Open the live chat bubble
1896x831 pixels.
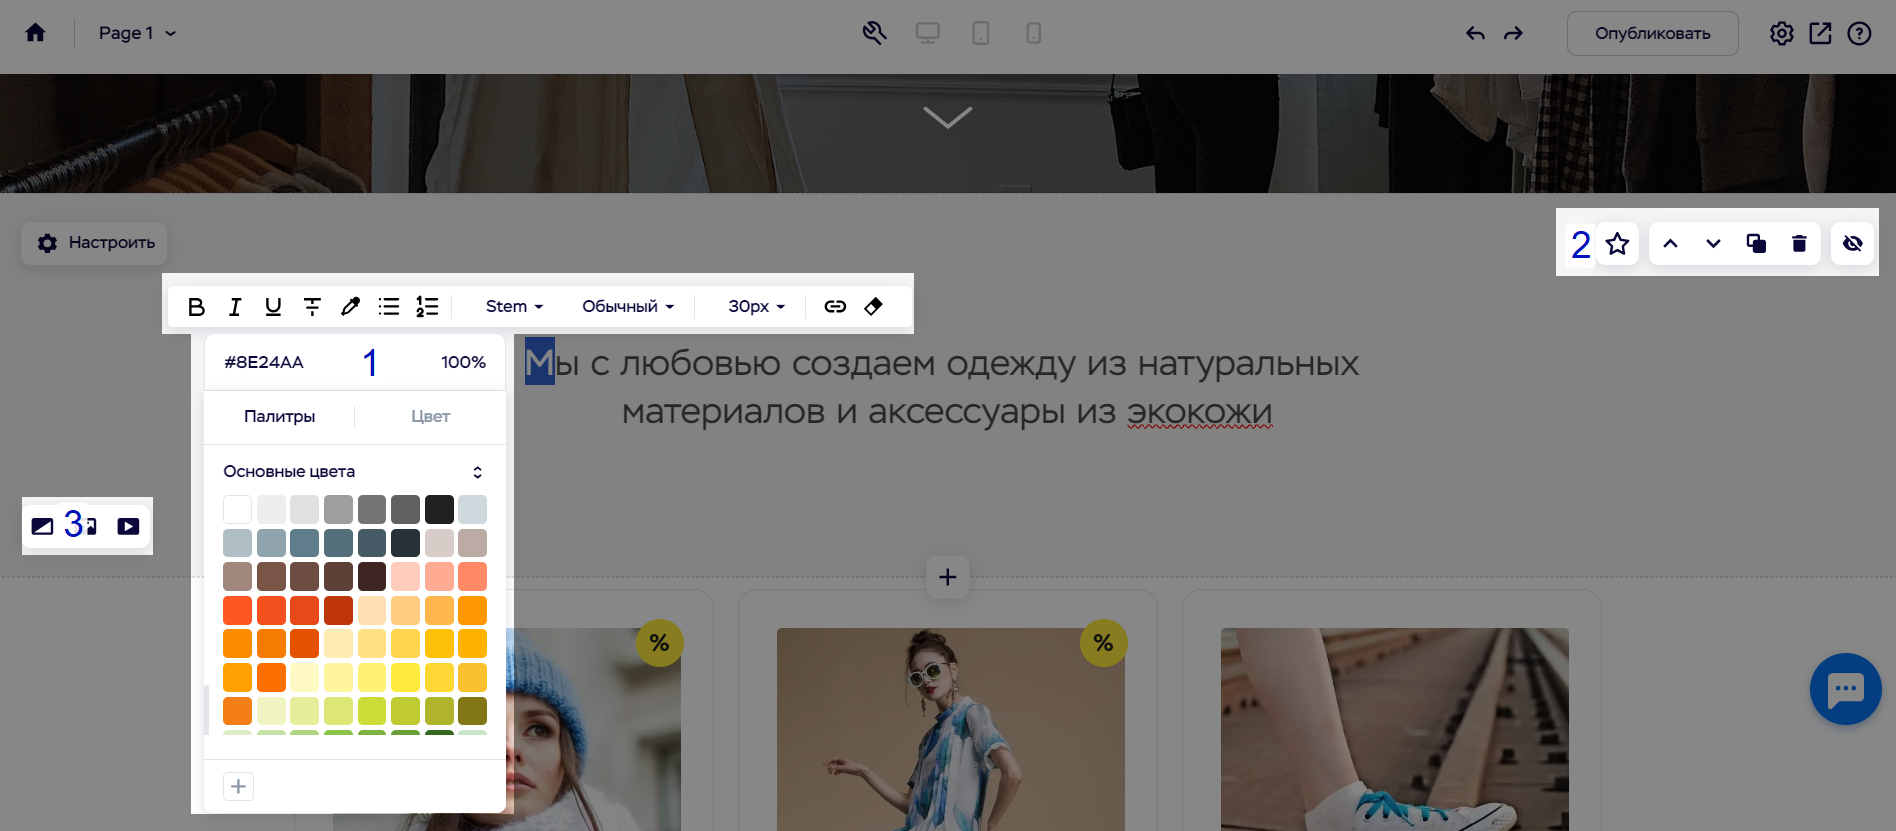(1846, 689)
